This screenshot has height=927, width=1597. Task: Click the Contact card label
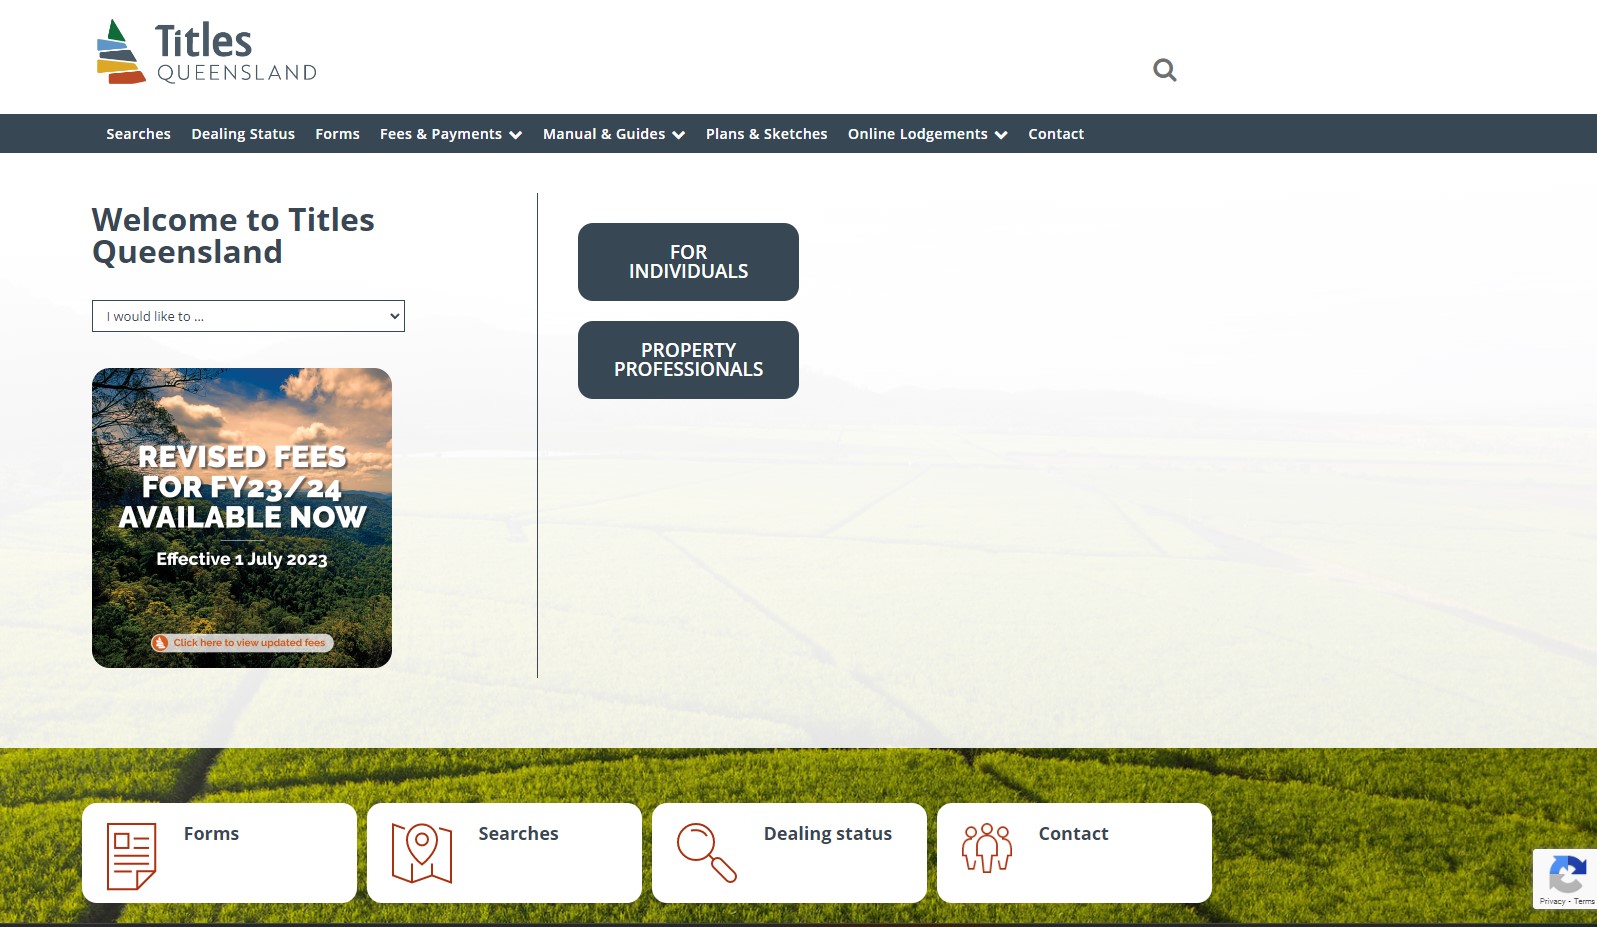coord(1073,834)
